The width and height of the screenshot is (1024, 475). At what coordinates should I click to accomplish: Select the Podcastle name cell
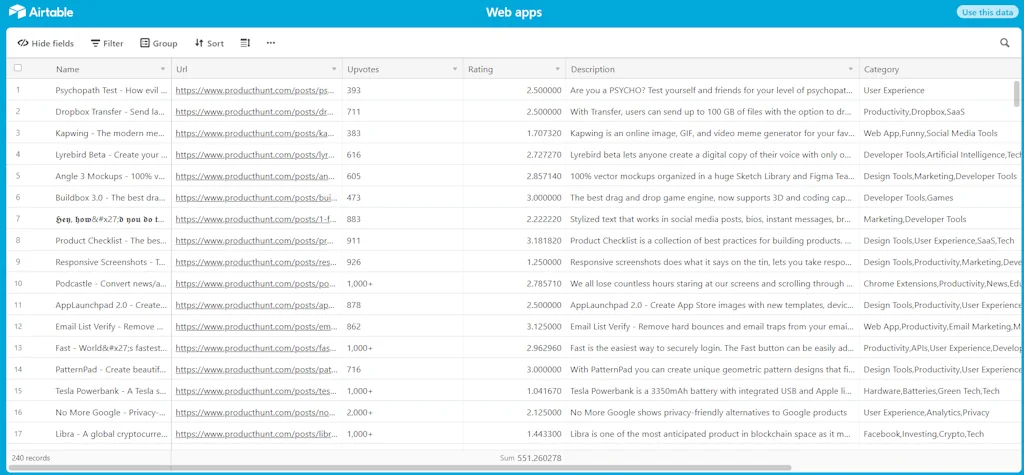[111, 284]
